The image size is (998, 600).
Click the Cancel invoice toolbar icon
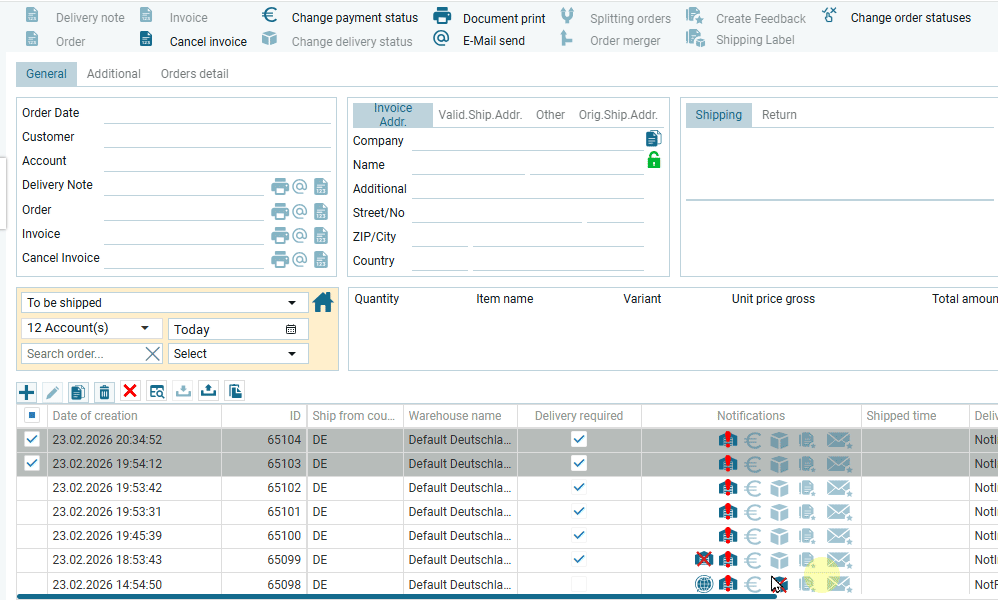(146, 40)
